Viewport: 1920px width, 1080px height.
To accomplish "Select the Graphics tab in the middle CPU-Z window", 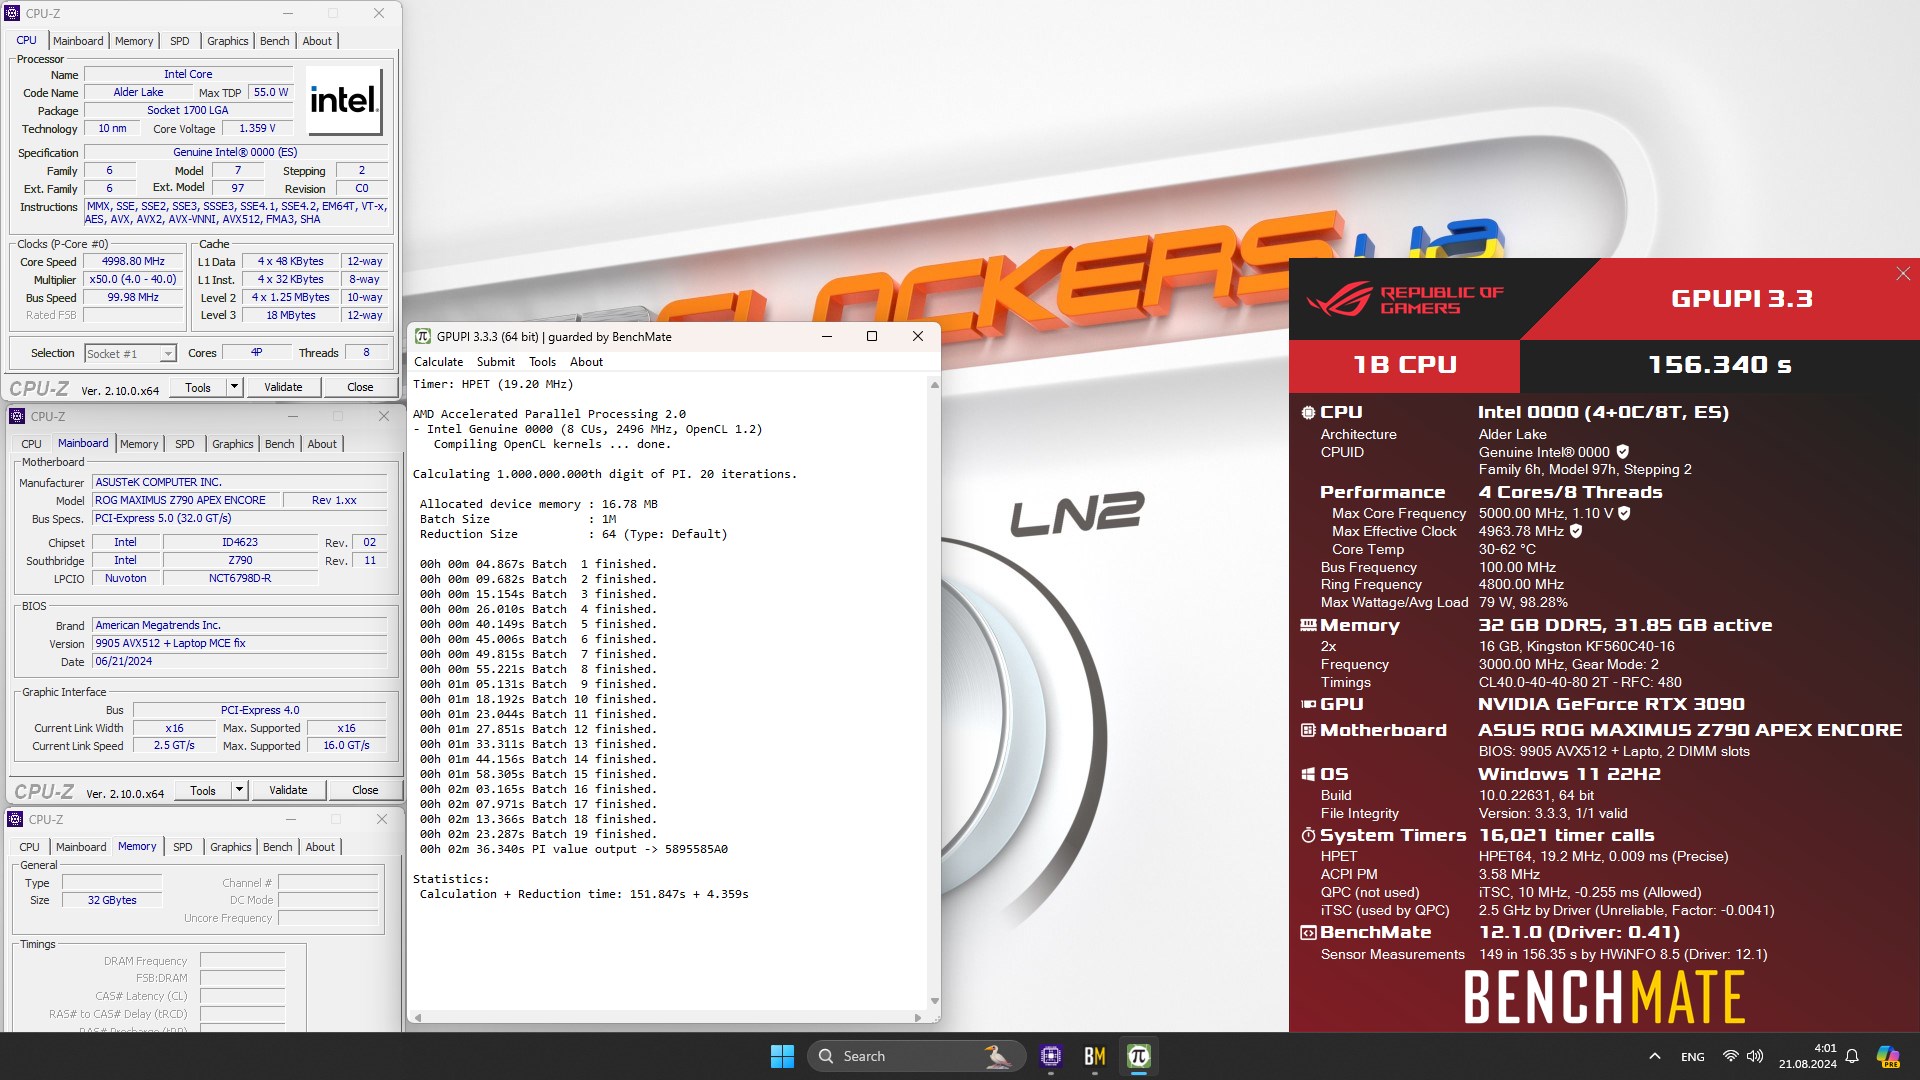I will tap(233, 444).
